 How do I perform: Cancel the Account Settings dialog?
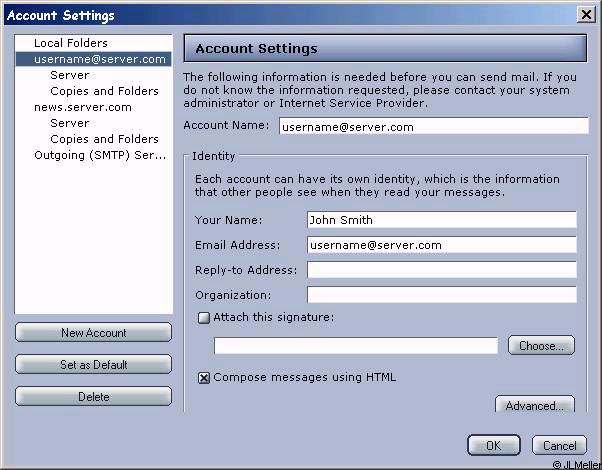pyautogui.click(x=559, y=445)
